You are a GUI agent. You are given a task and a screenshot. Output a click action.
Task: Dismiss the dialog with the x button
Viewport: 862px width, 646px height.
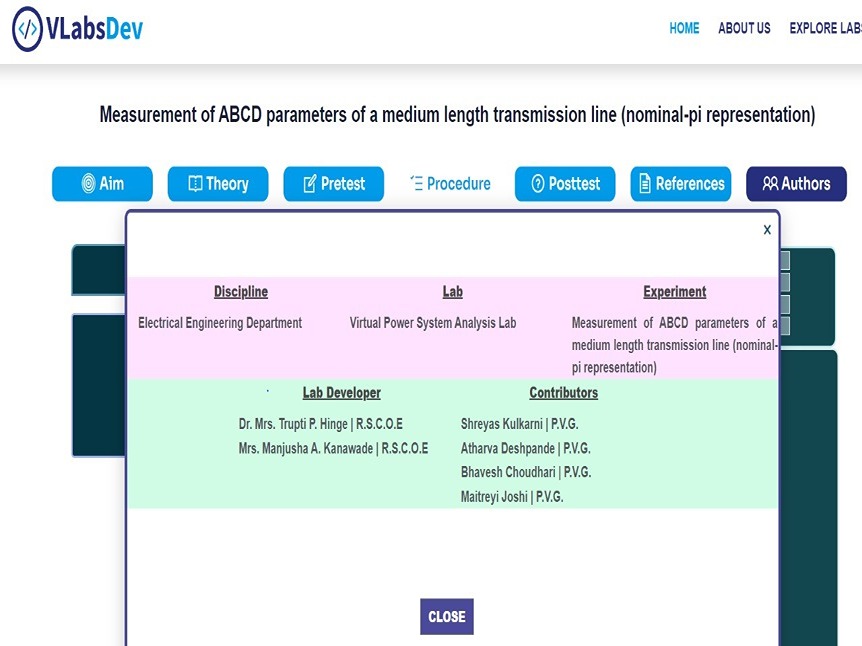pos(767,230)
